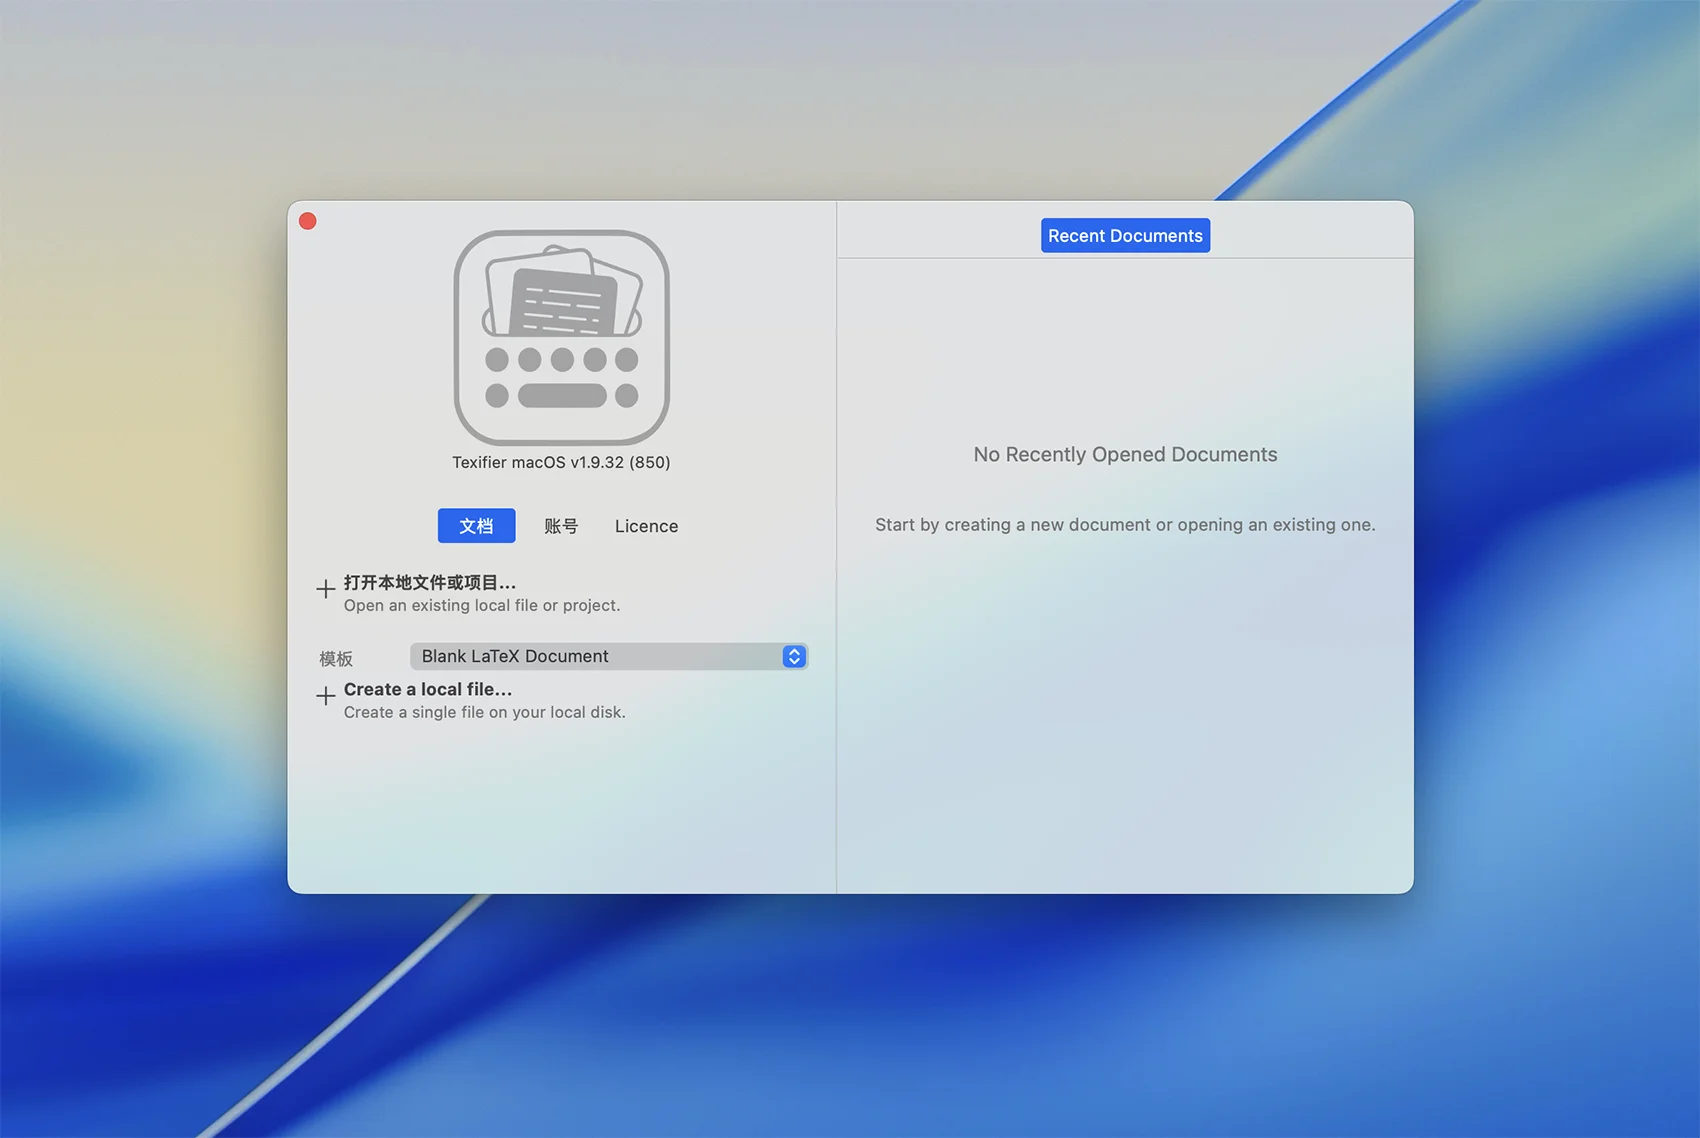Click the Create a local file... heading
1700x1138 pixels.
coord(428,689)
